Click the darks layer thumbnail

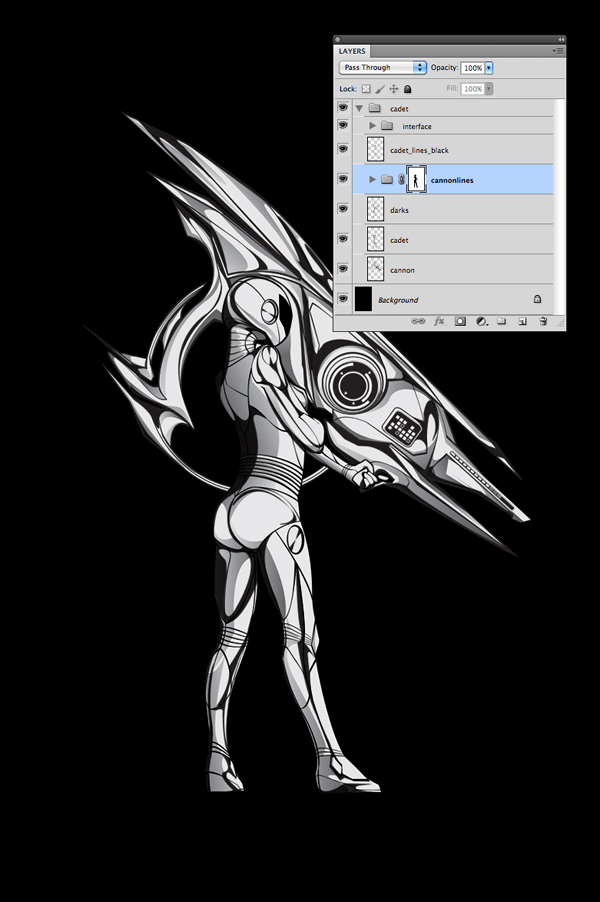tap(376, 209)
